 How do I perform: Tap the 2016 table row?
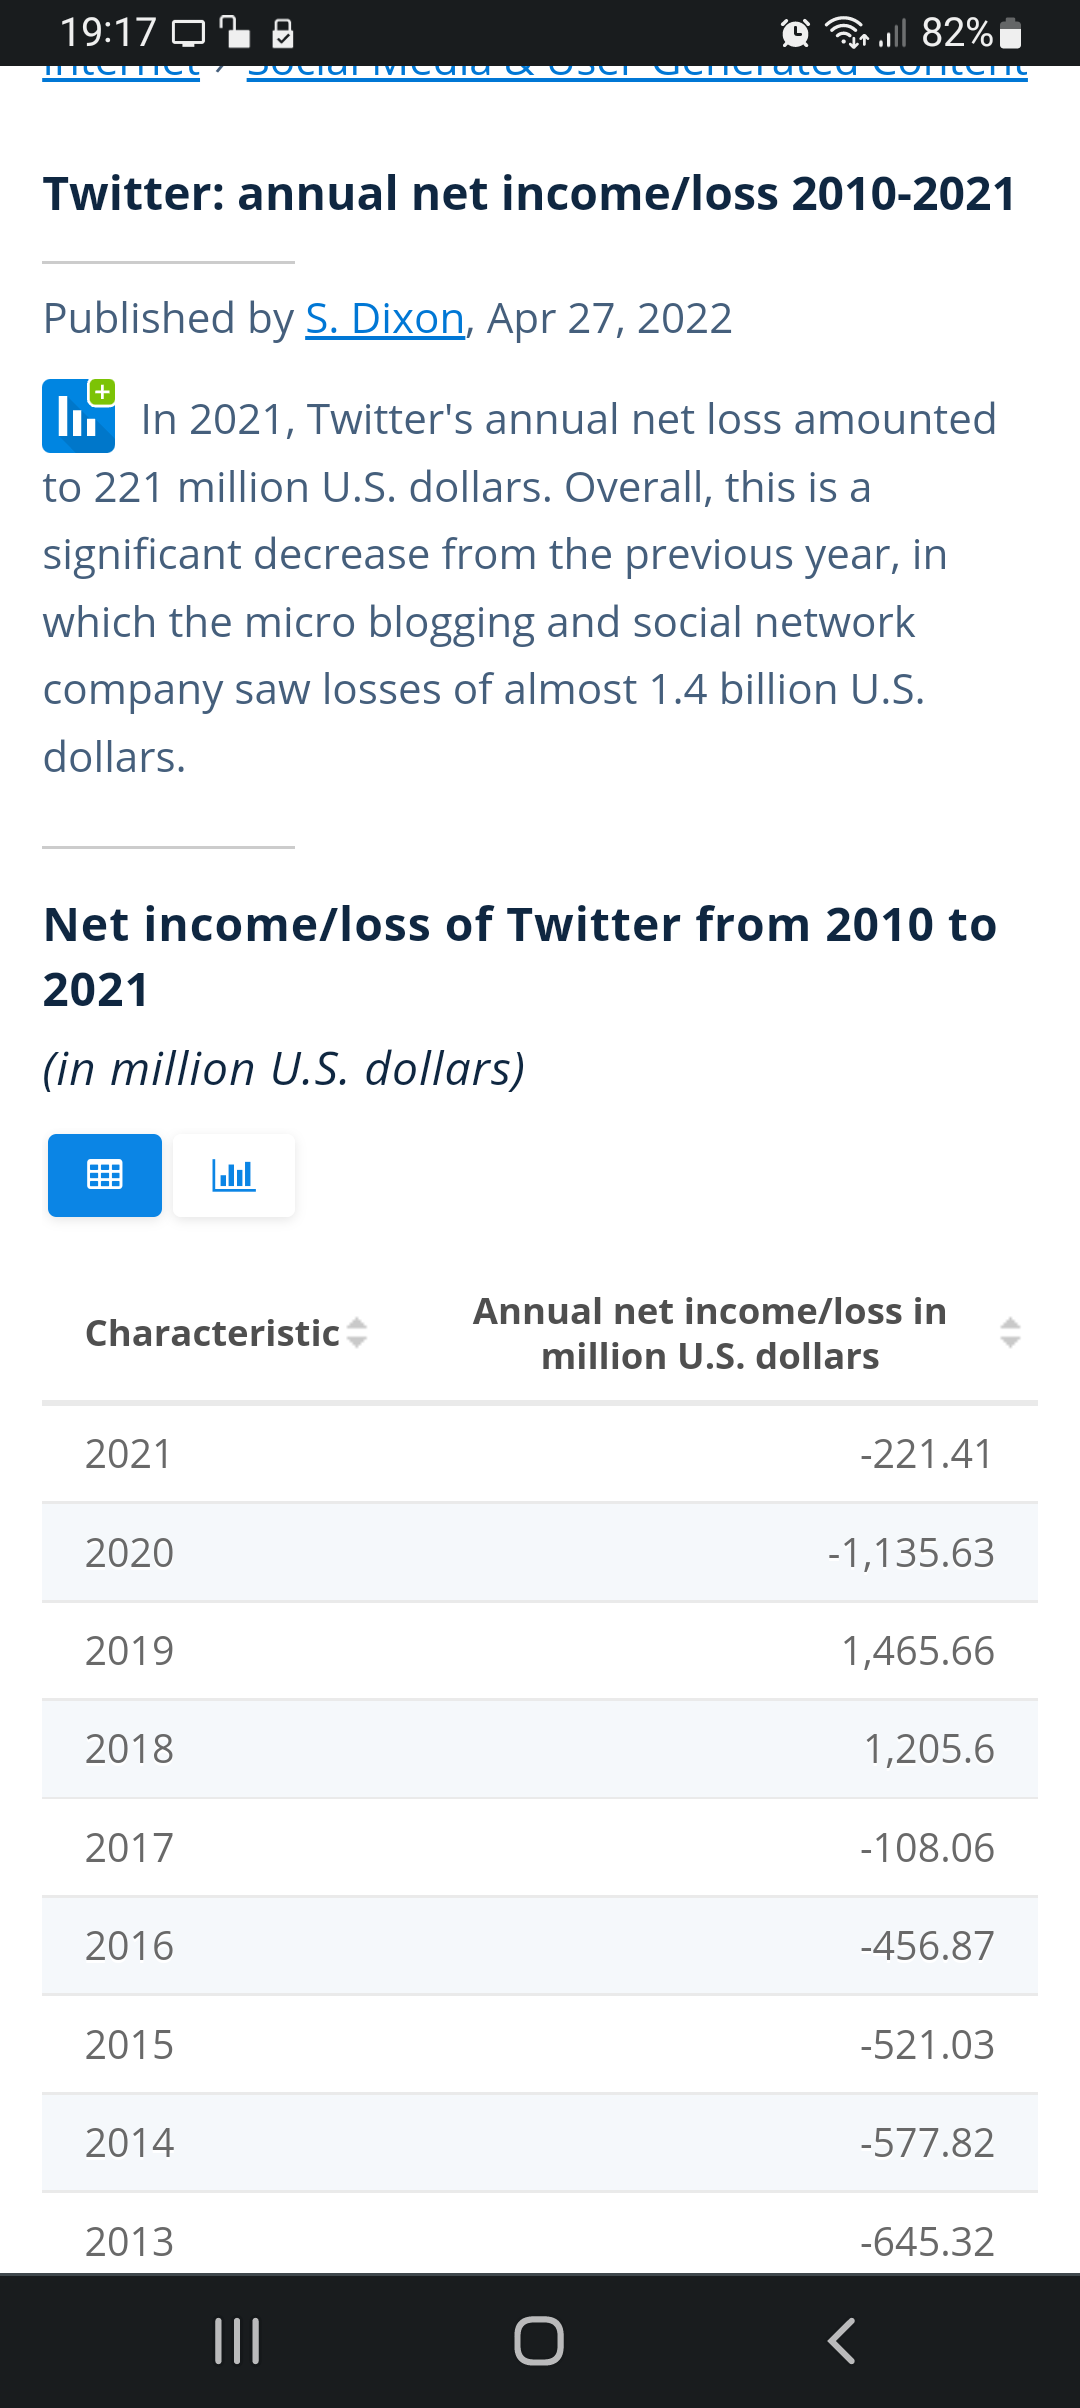(540, 1946)
